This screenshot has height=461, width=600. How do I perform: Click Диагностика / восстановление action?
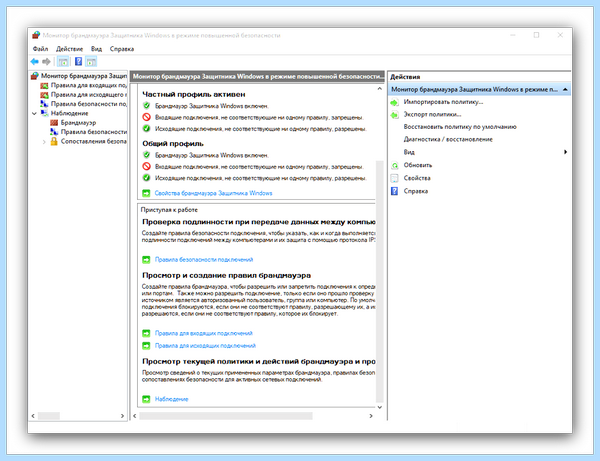pos(448,139)
